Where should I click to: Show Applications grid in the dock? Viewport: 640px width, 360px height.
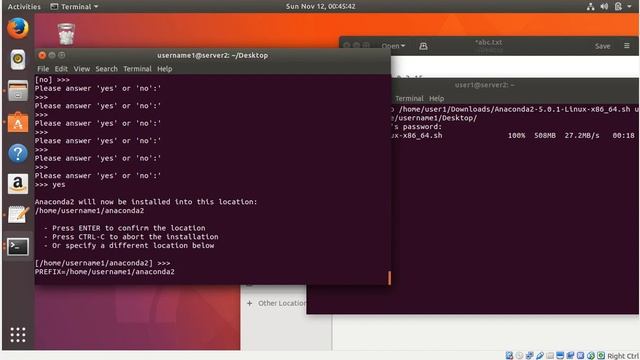pyautogui.click(x=18, y=335)
